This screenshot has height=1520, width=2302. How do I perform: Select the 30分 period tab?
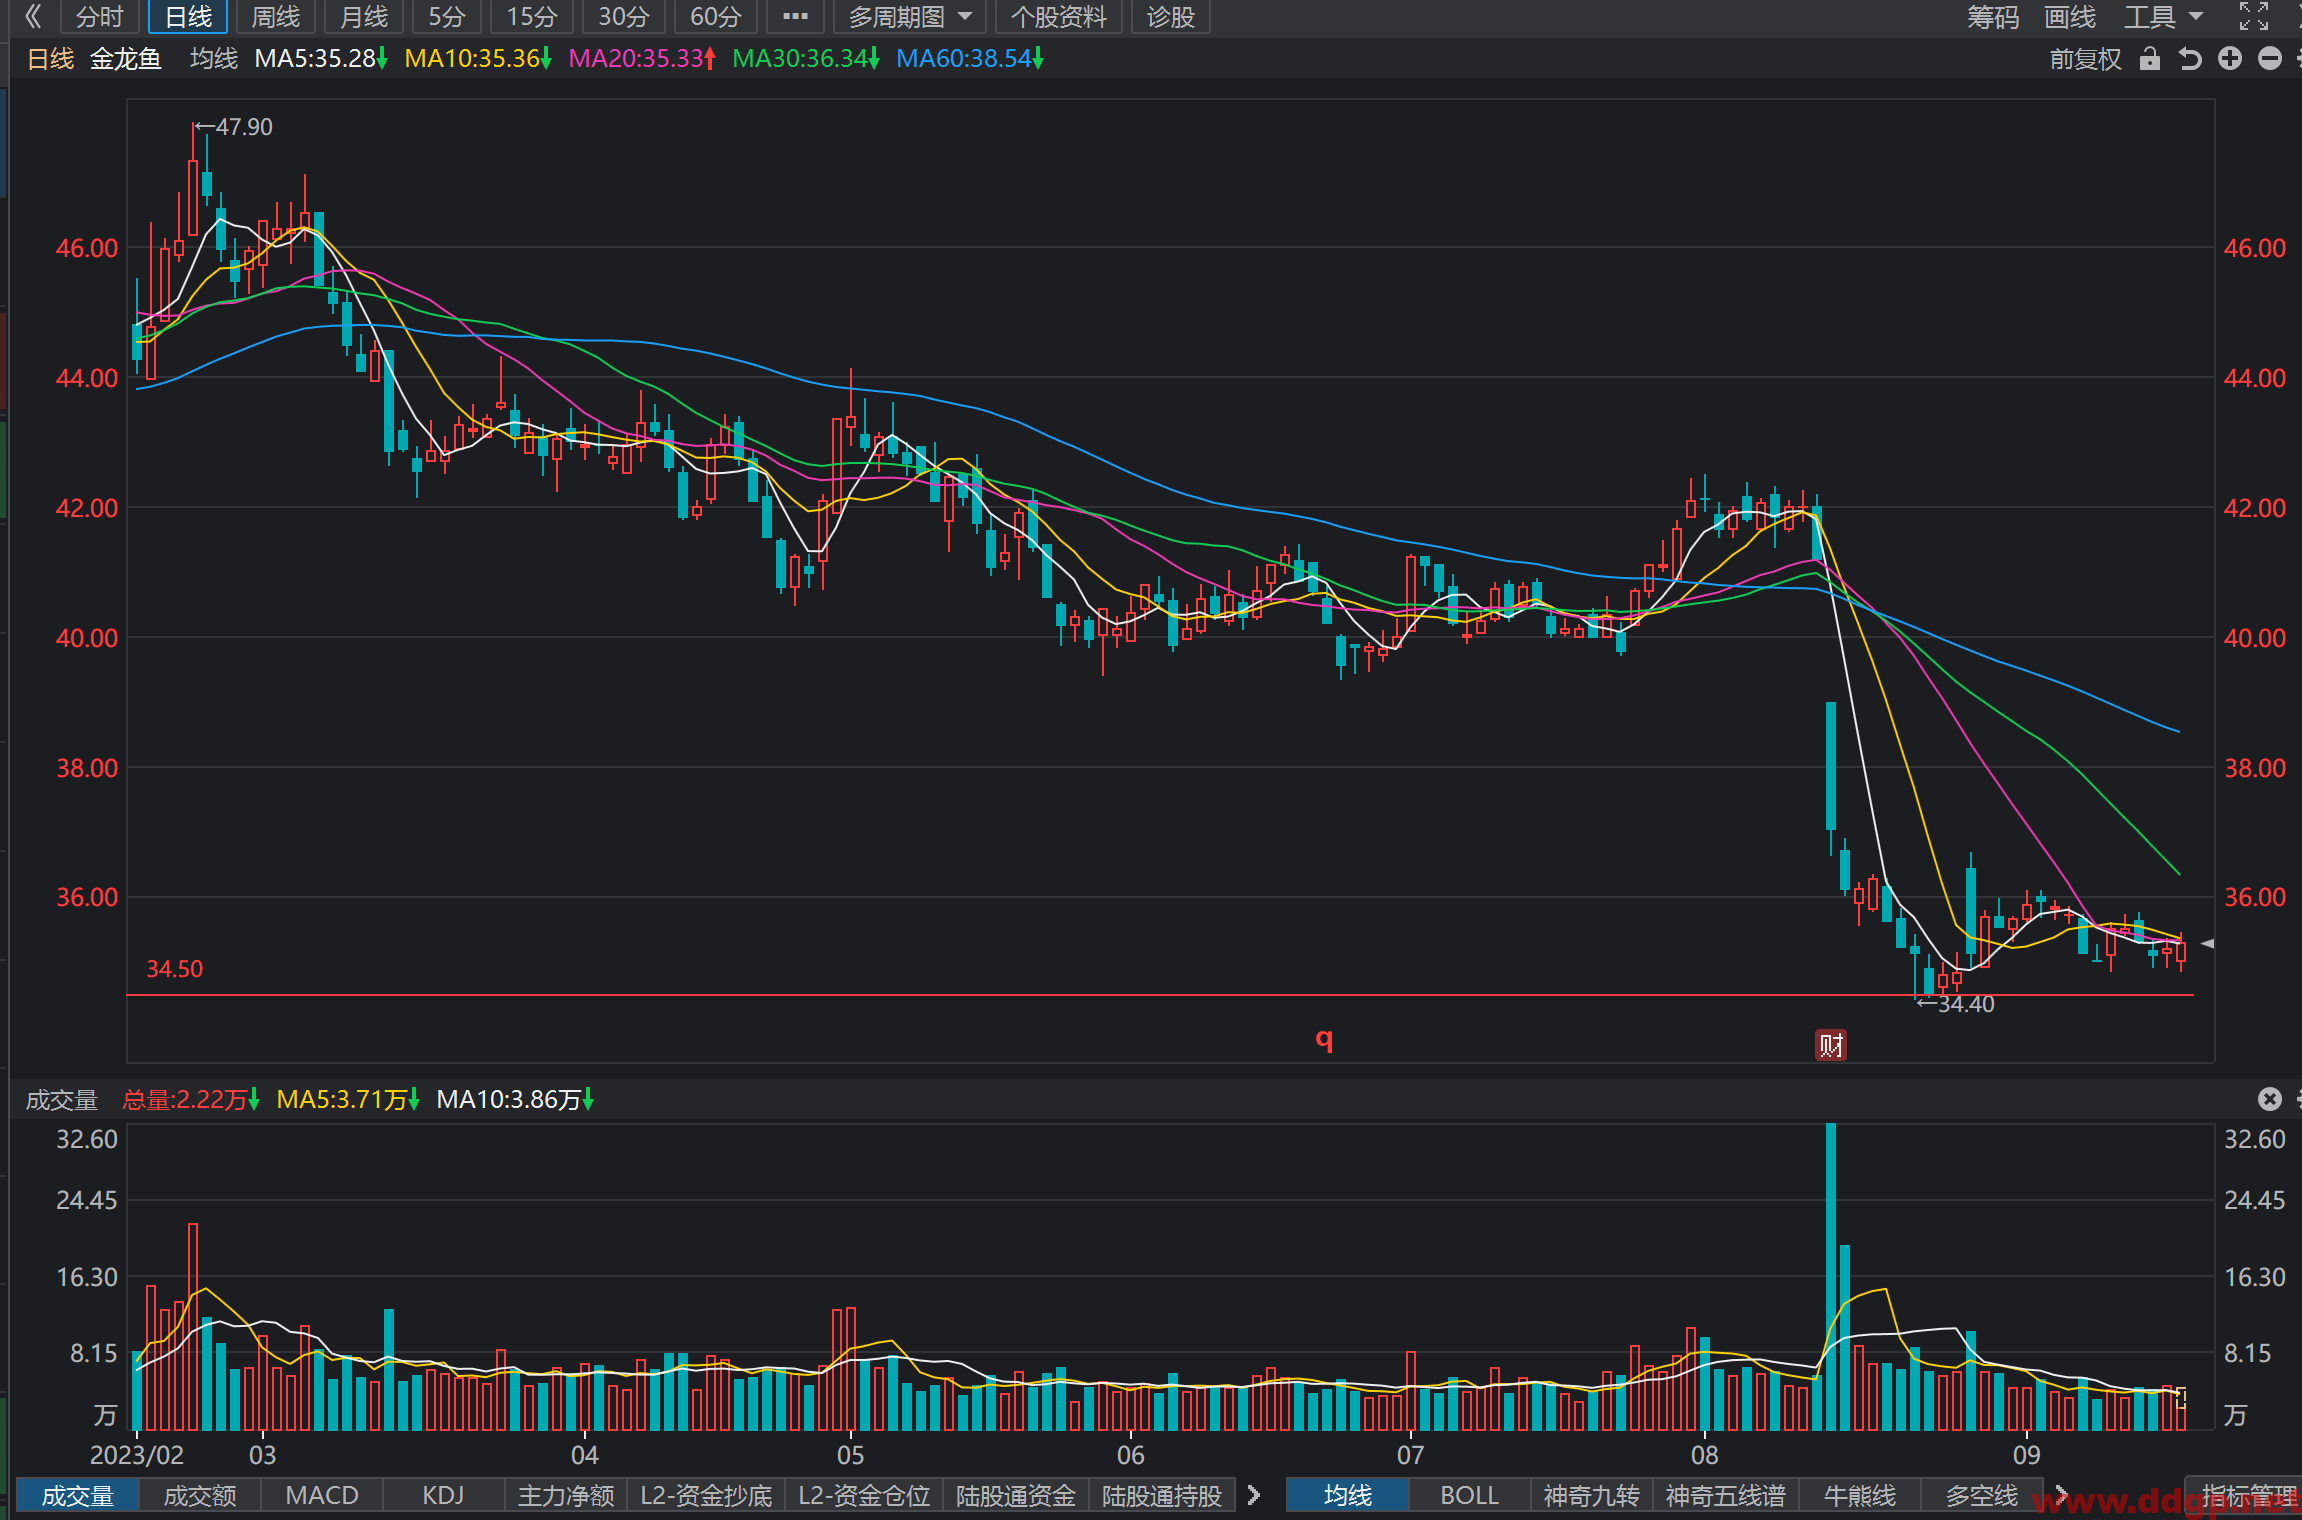624,16
